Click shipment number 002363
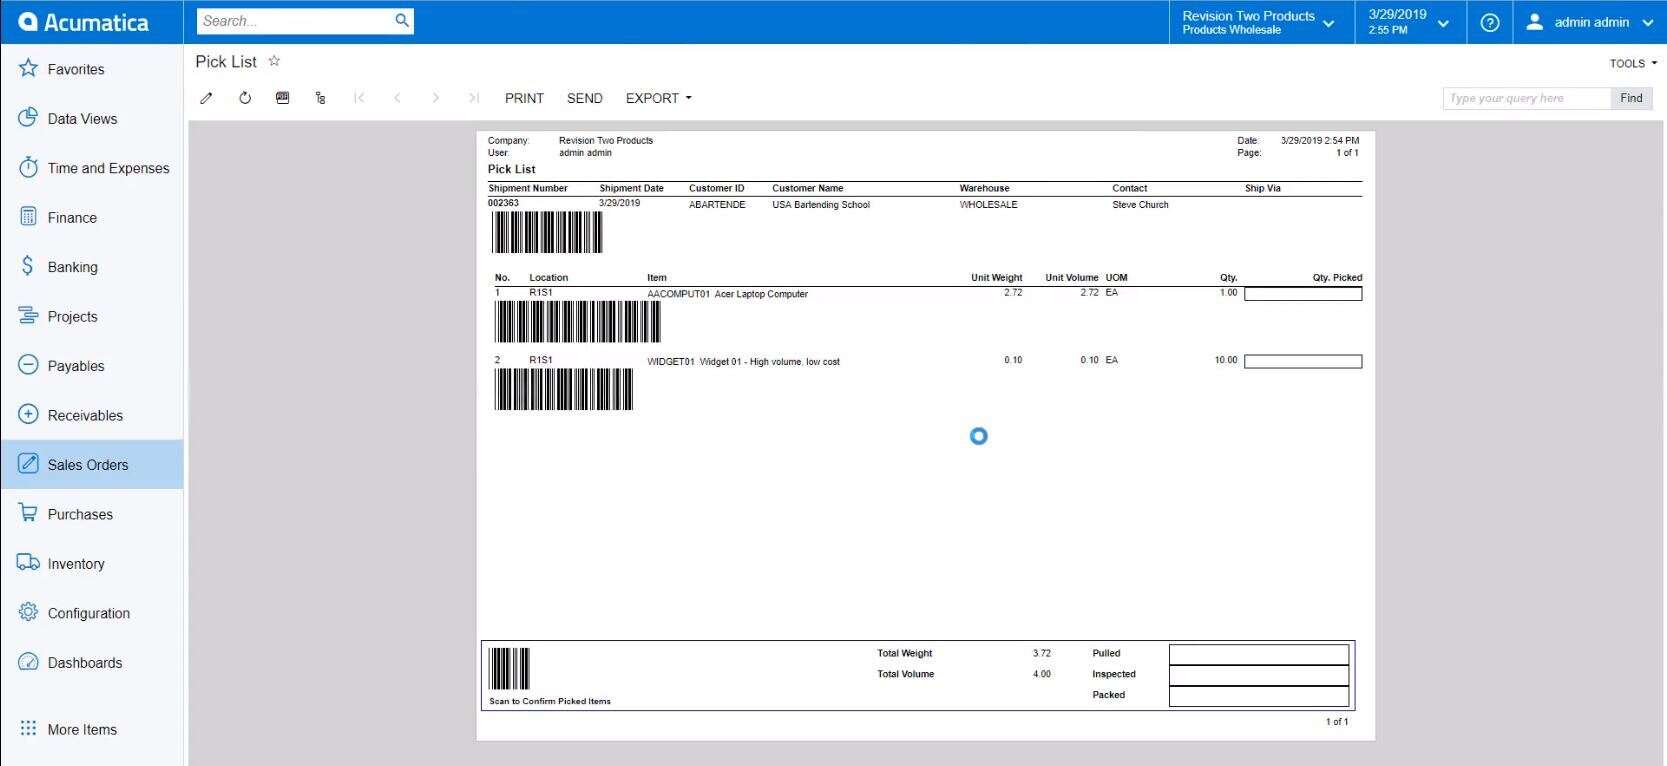1667x766 pixels. pyautogui.click(x=503, y=203)
